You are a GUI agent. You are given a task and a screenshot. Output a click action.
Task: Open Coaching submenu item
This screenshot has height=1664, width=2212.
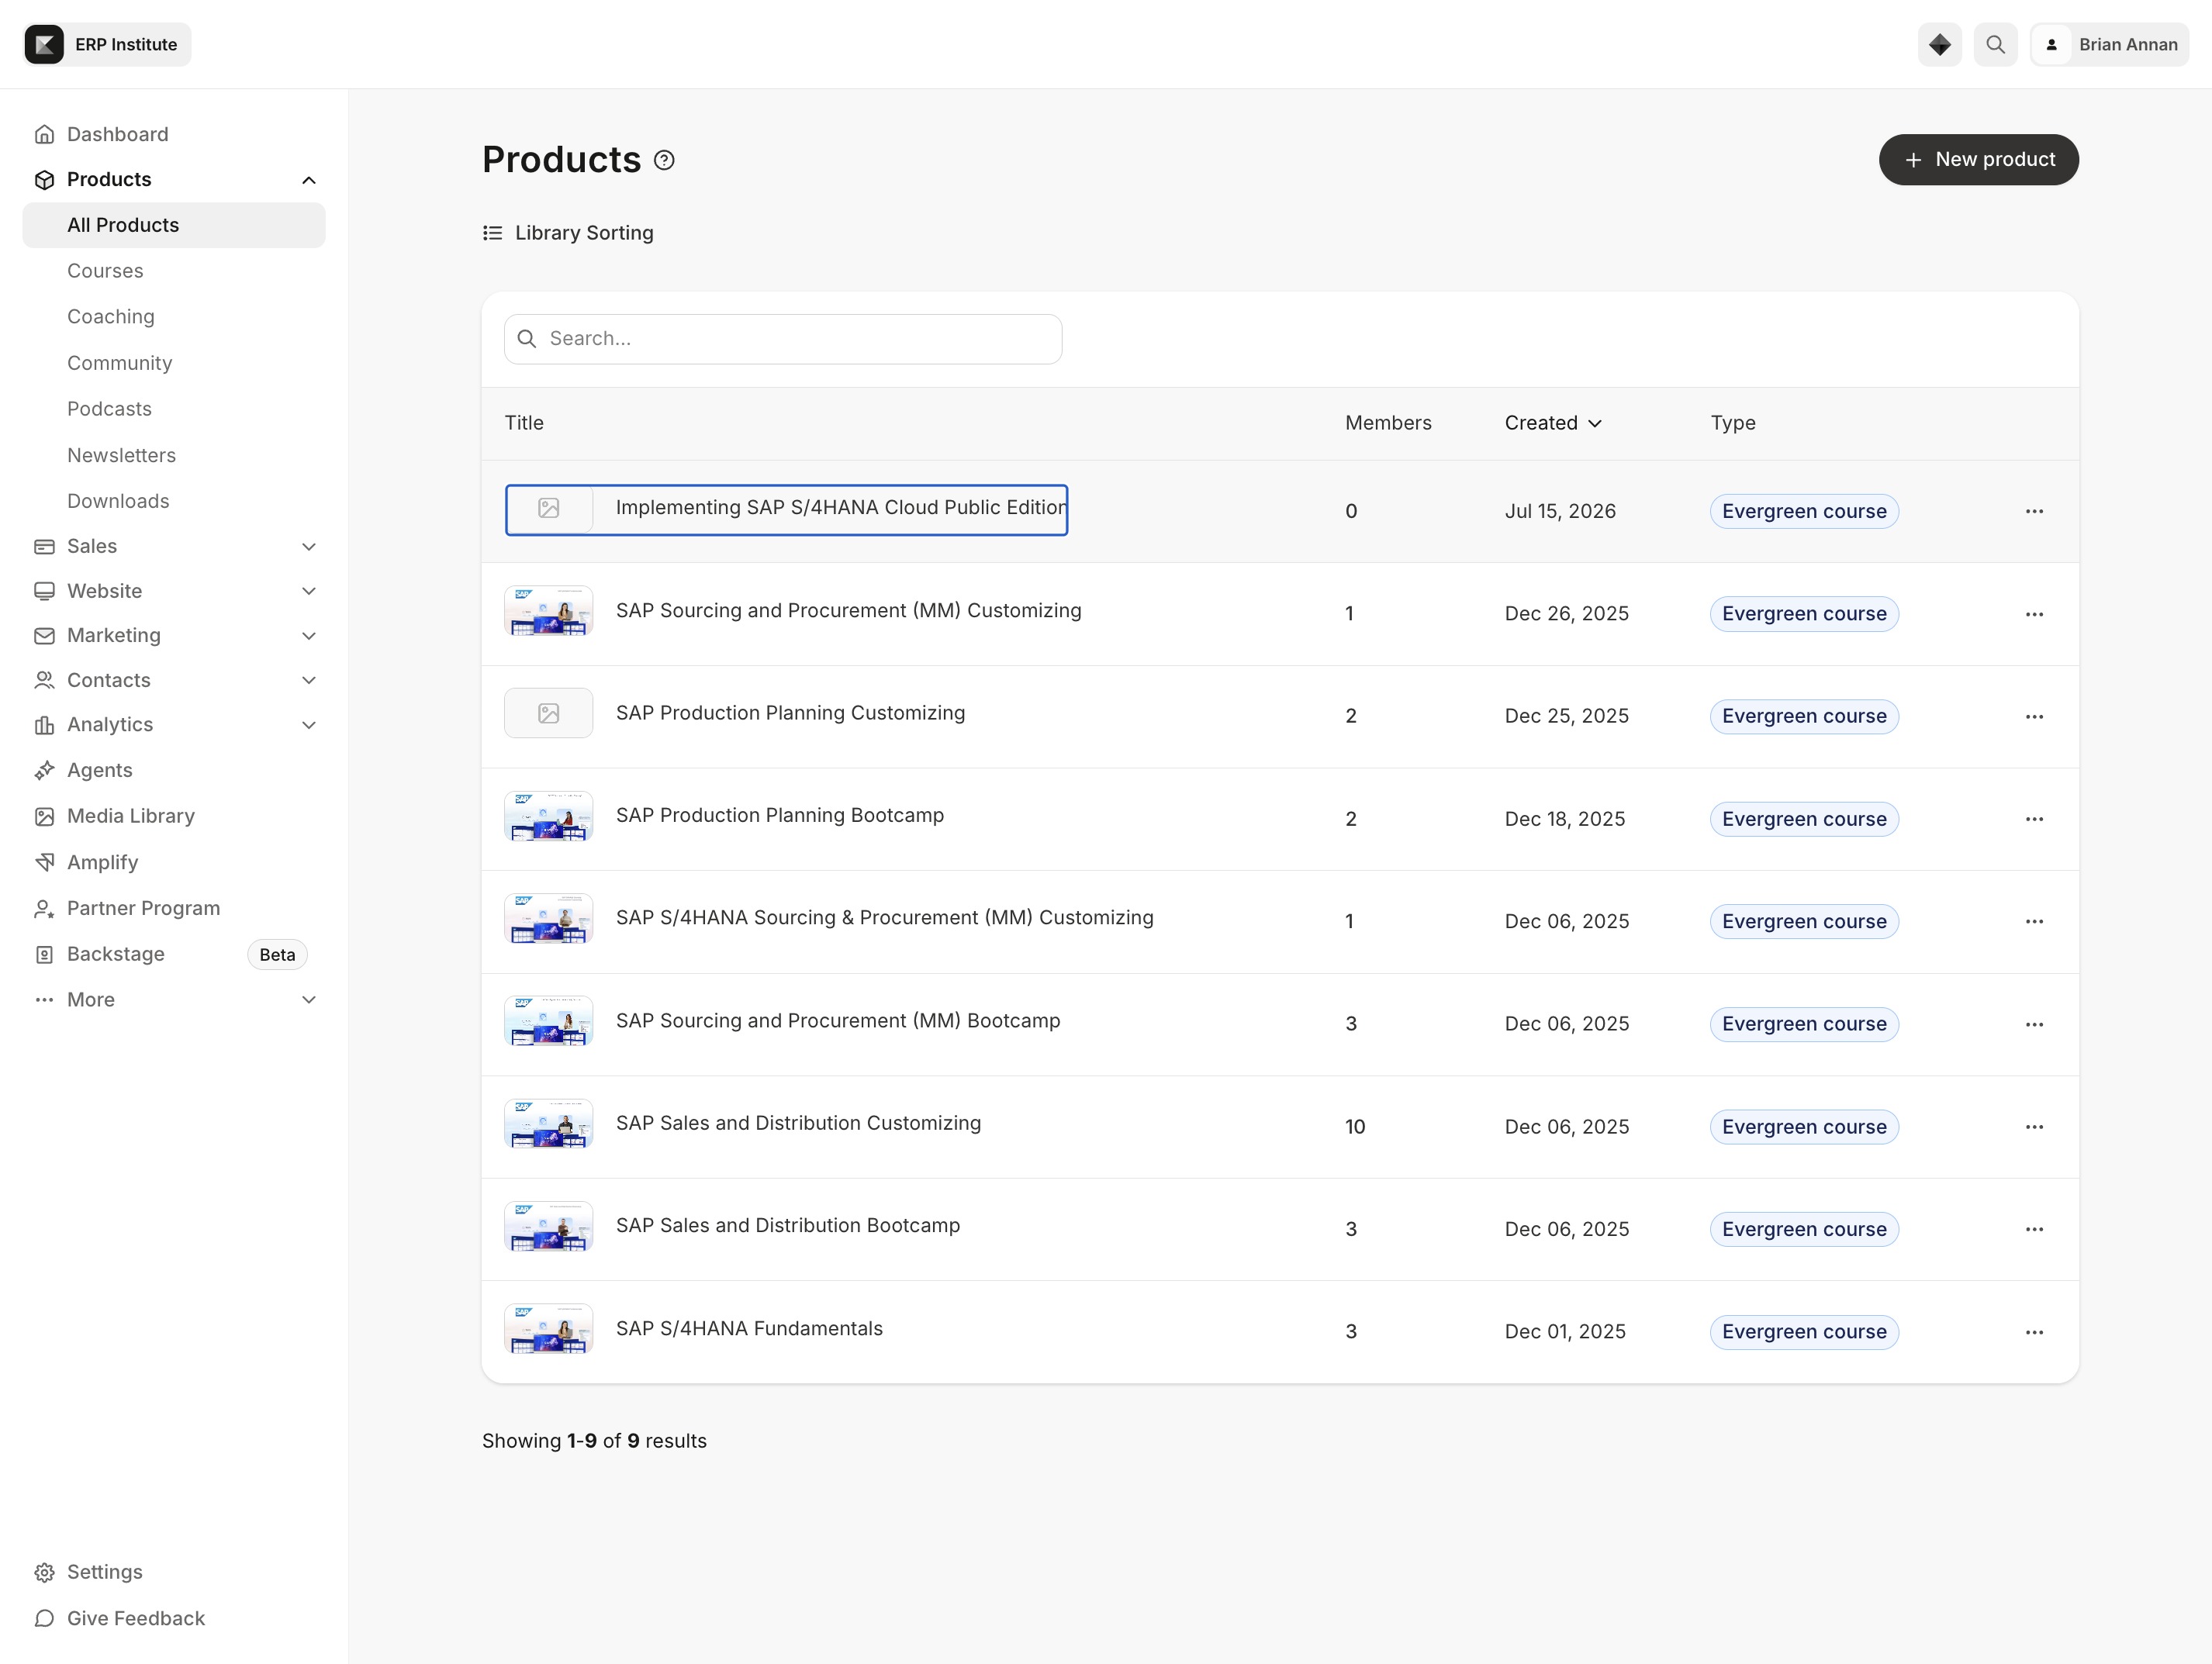point(111,316)
